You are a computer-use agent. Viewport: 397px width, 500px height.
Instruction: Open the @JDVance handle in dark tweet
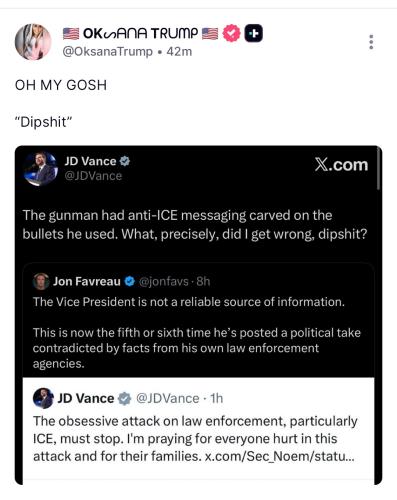(x=93, y=176)
